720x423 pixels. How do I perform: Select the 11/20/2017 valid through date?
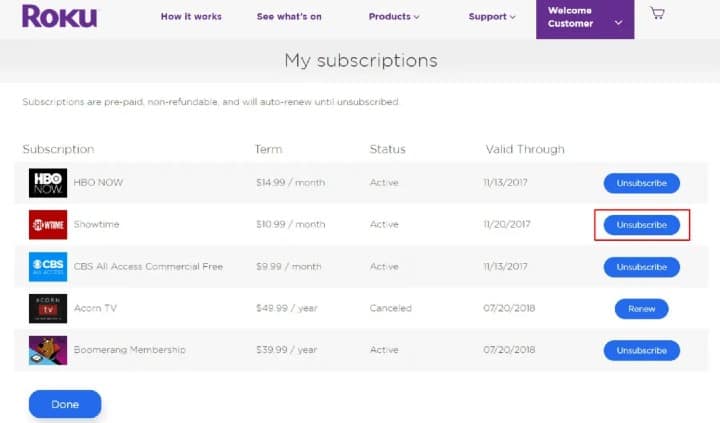(x=506, y=224)
